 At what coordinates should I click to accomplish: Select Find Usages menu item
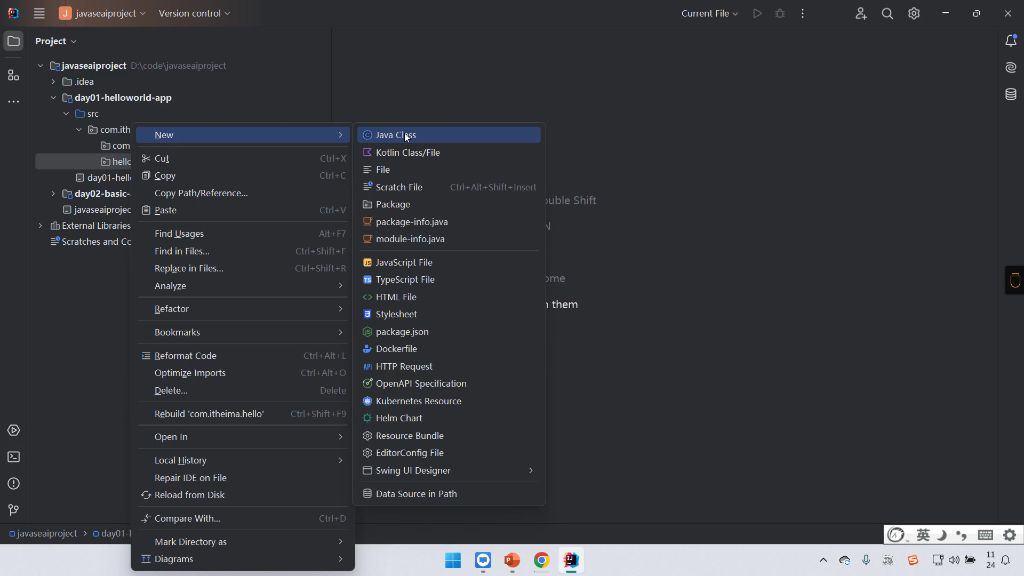coord(243,233)
